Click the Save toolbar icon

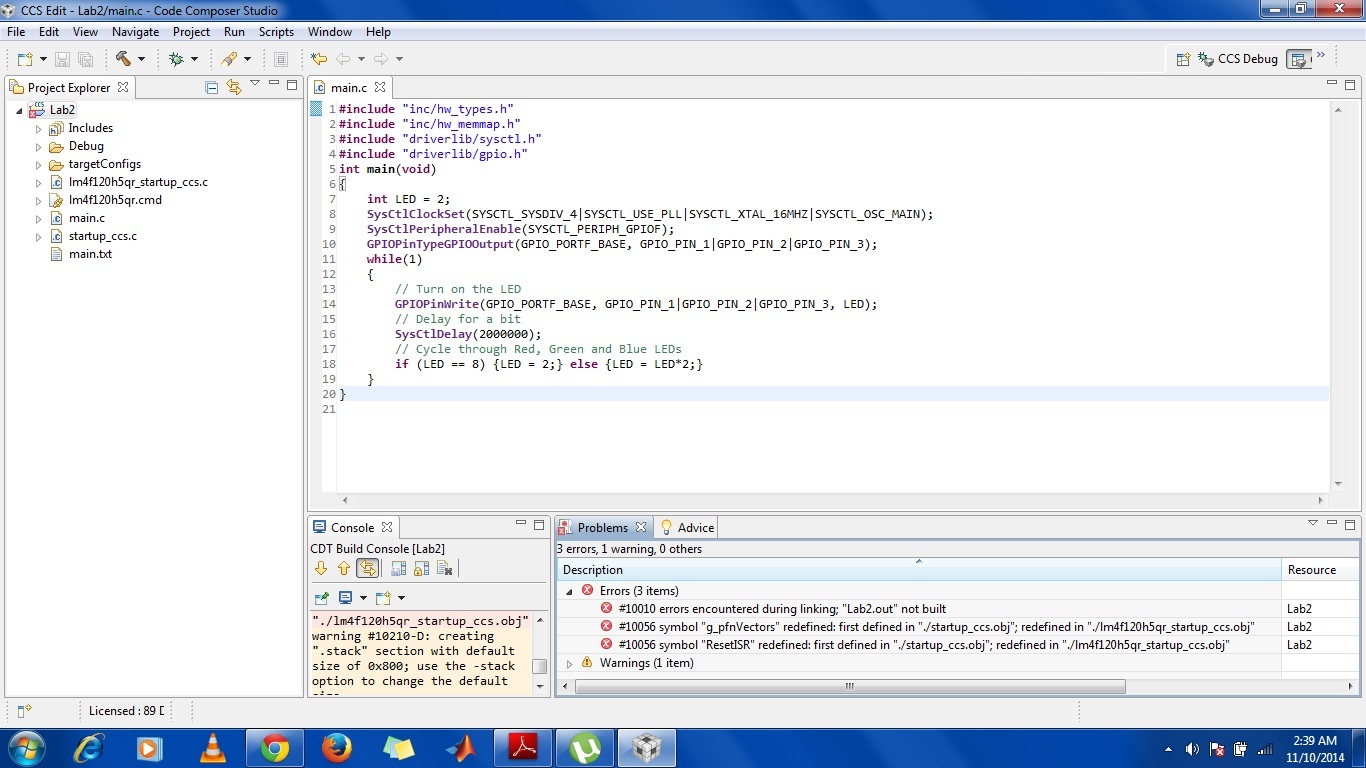pyautogui.click(x=62, y=59)
